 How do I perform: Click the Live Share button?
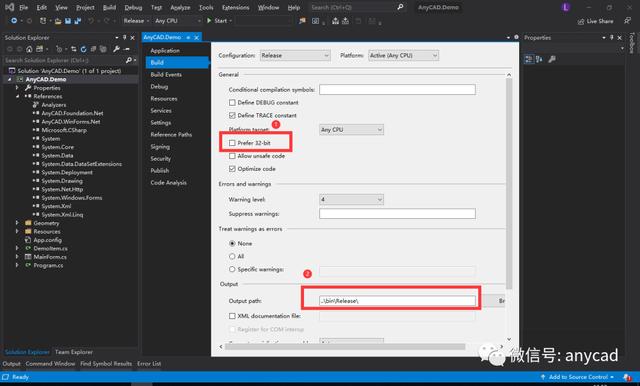pos(596,21)
